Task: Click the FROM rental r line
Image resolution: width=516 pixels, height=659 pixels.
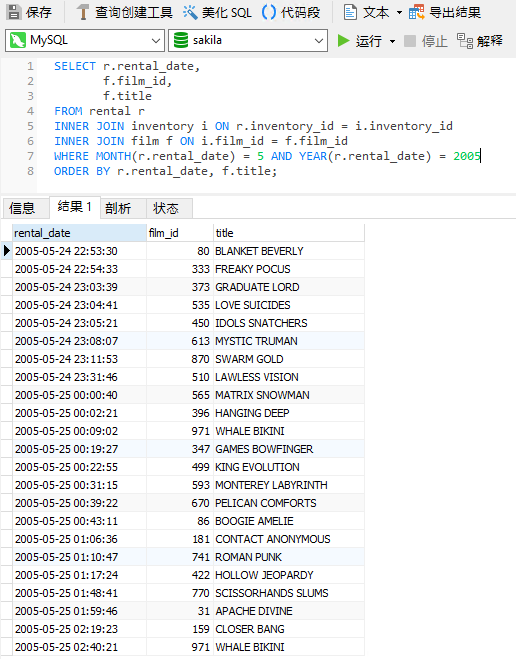Action: 99,111
